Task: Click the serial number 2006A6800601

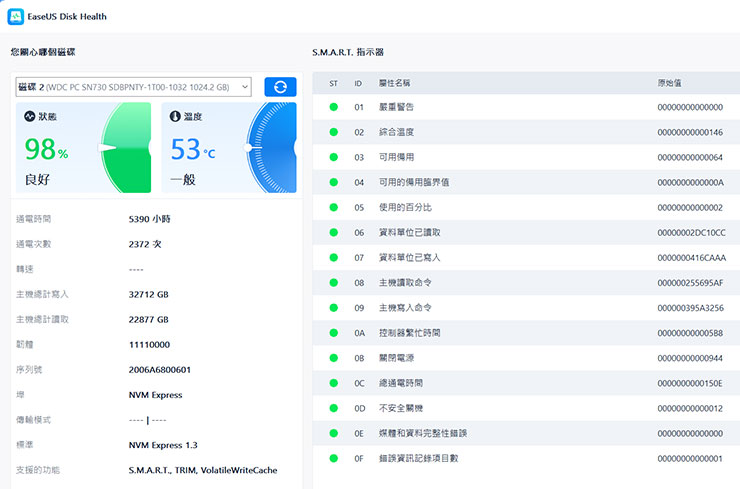Action: (160, 370)
